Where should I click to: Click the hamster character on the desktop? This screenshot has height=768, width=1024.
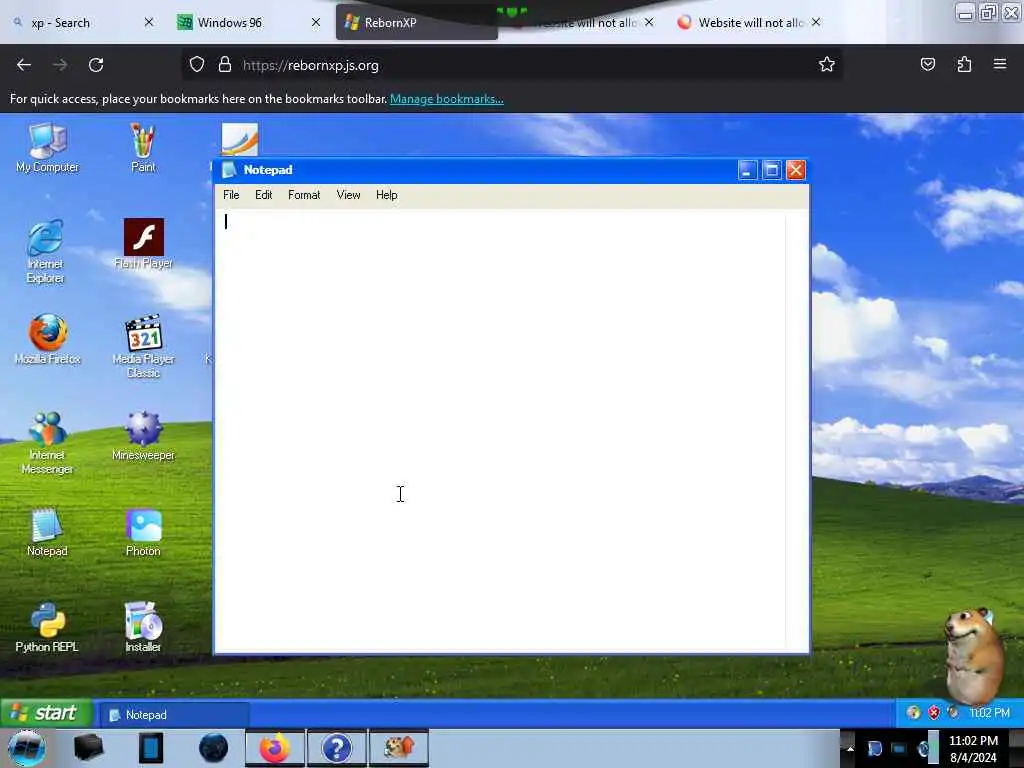[x=972, y=654]
